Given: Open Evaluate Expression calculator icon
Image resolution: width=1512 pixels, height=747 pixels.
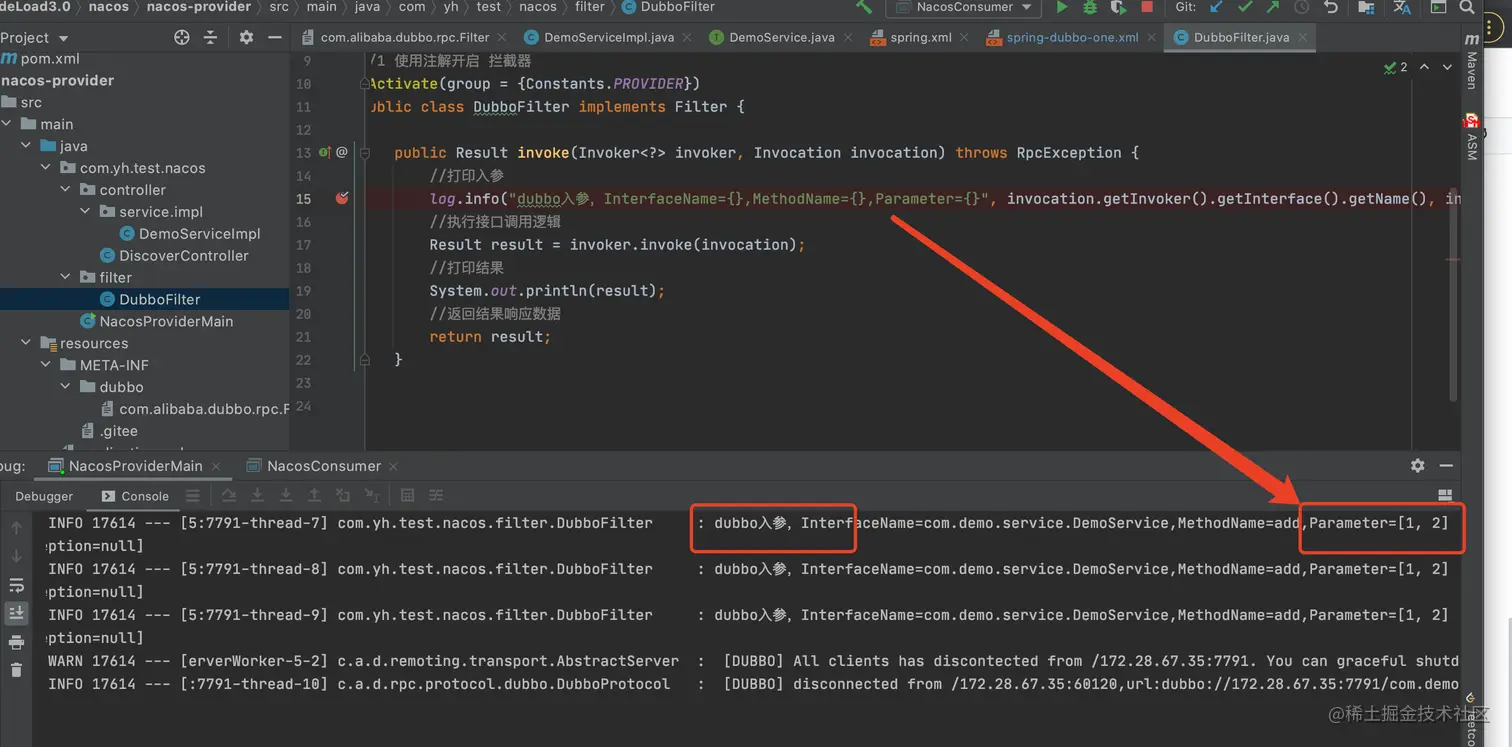Looking at the screenshot, I should tap(407, 495).
